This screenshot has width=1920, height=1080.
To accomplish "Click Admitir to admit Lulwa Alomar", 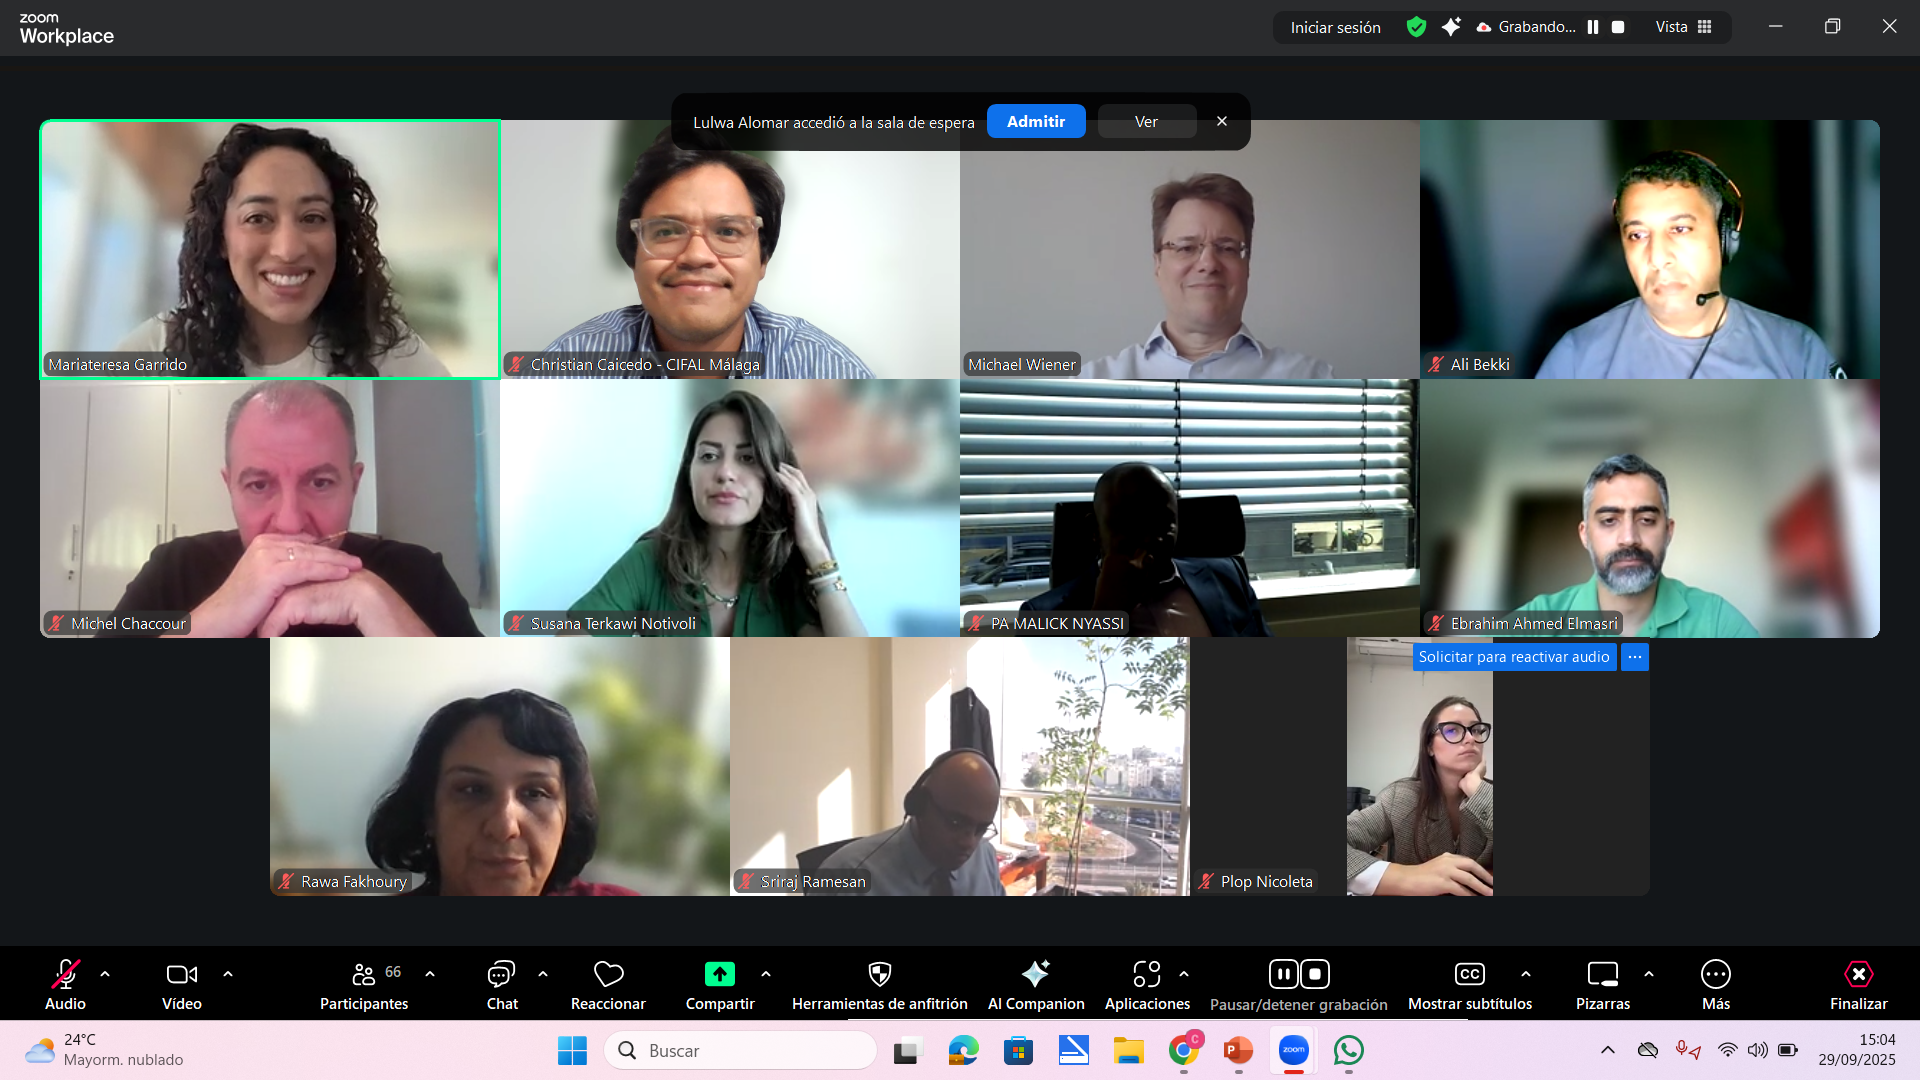I will [1035, 121].
